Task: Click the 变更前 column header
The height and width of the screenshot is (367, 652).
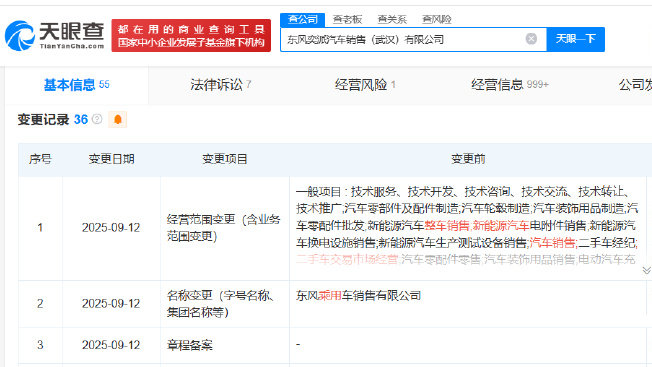Action: 468,159
